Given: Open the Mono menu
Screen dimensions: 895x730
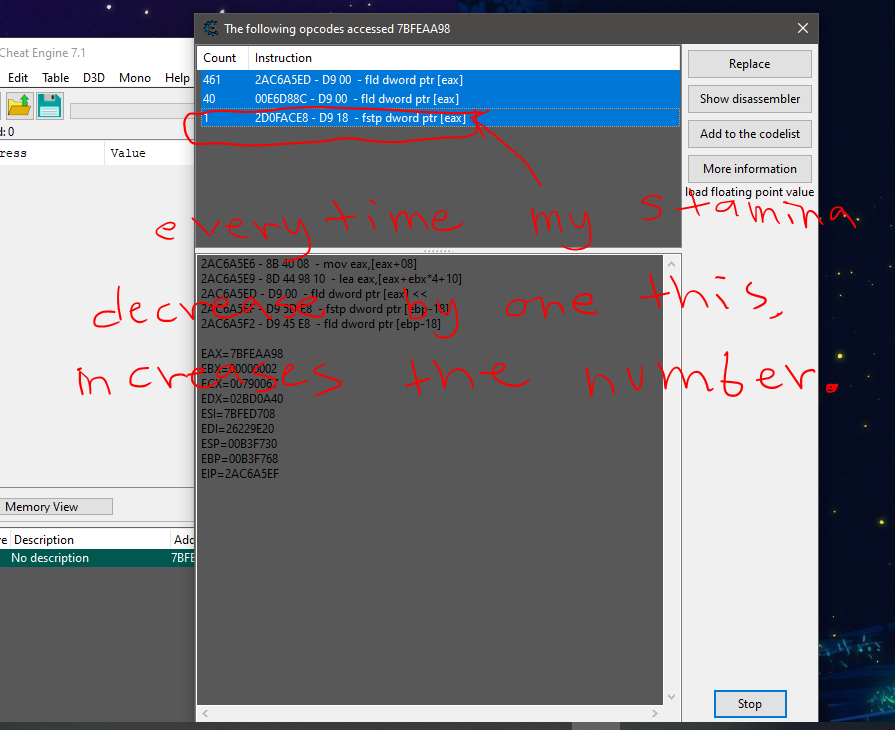Looking at the screenshot, I should (135, 78).
